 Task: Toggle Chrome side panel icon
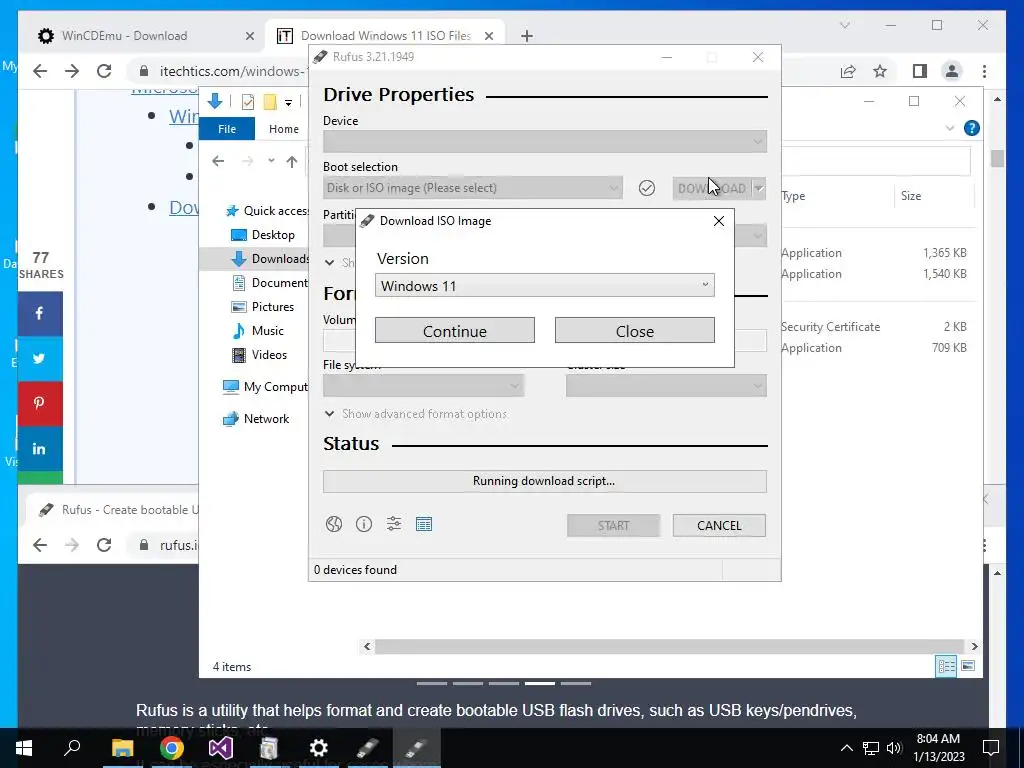[x=920, y=71]
